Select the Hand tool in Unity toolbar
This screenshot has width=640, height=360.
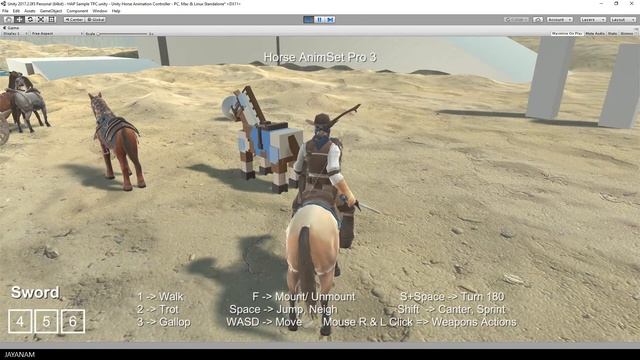click(8, 19)
